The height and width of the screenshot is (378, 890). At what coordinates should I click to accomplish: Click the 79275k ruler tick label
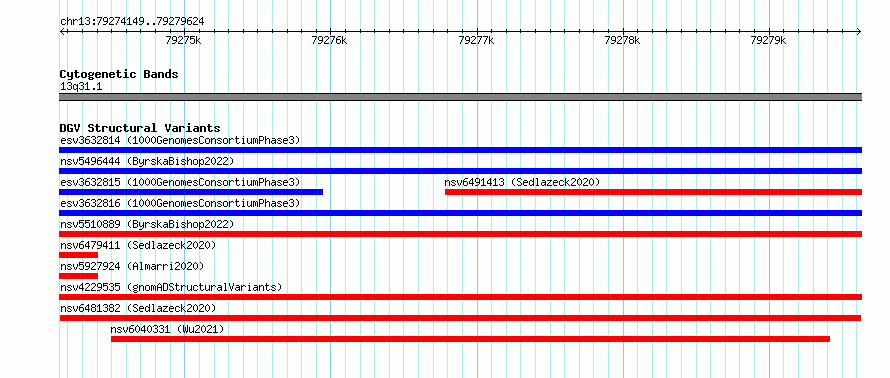pos(183,40)
